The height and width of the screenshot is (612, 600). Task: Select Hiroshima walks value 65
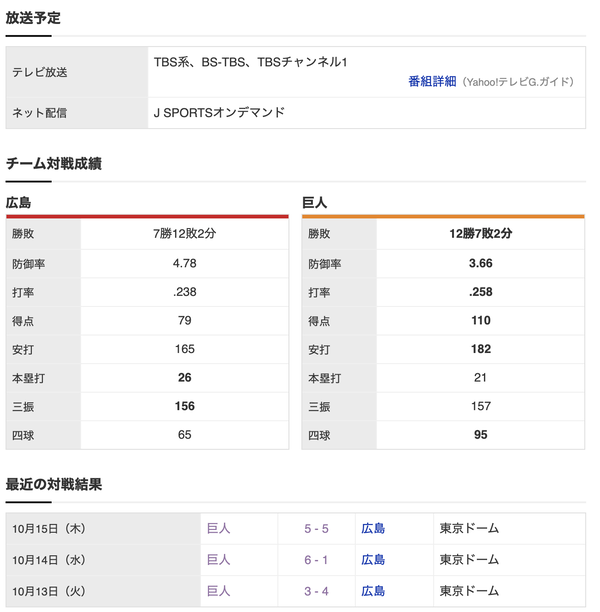pyautogui.click(x=184, y=434)
